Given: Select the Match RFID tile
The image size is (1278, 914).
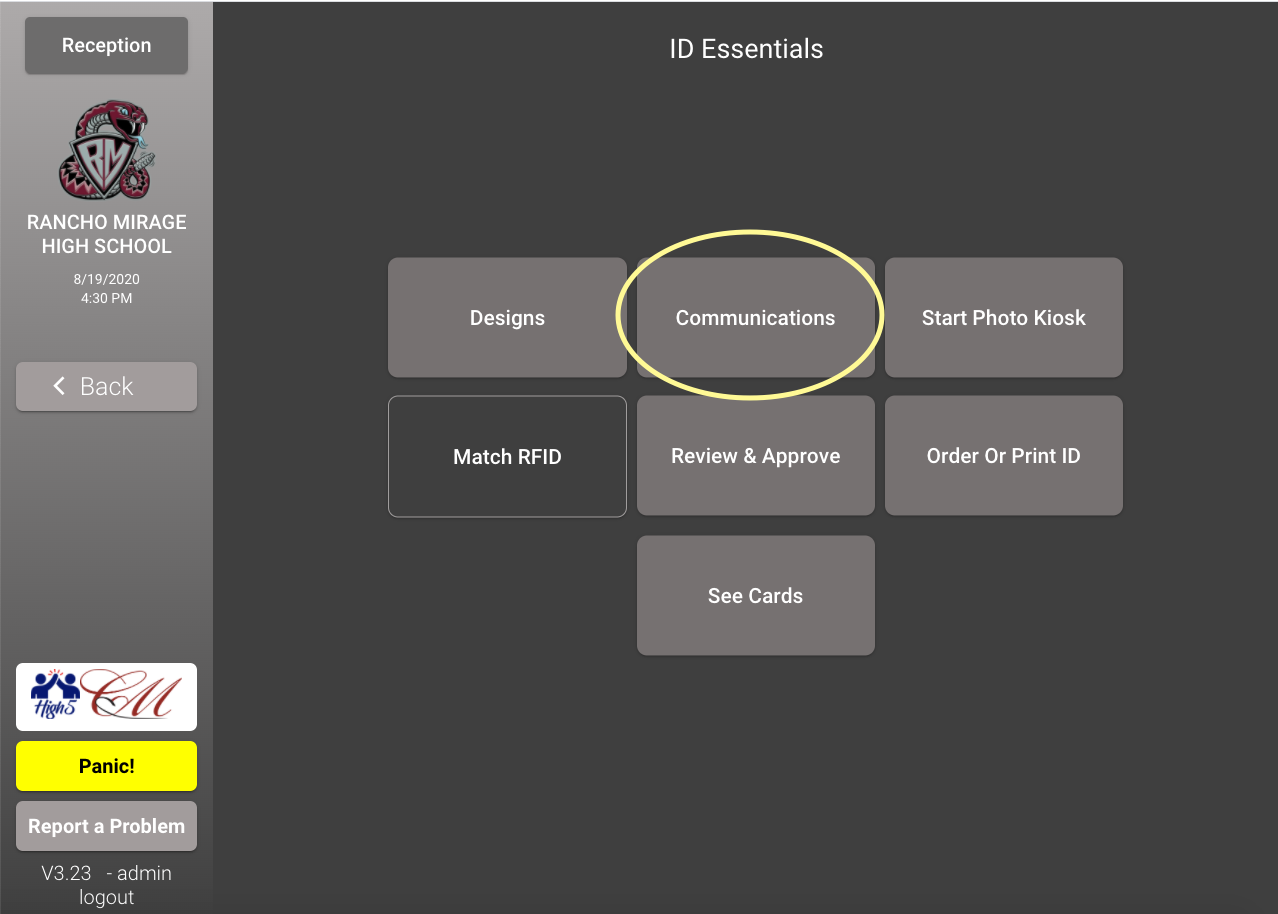Looking at the screenshot, I should tap(507, 457).
